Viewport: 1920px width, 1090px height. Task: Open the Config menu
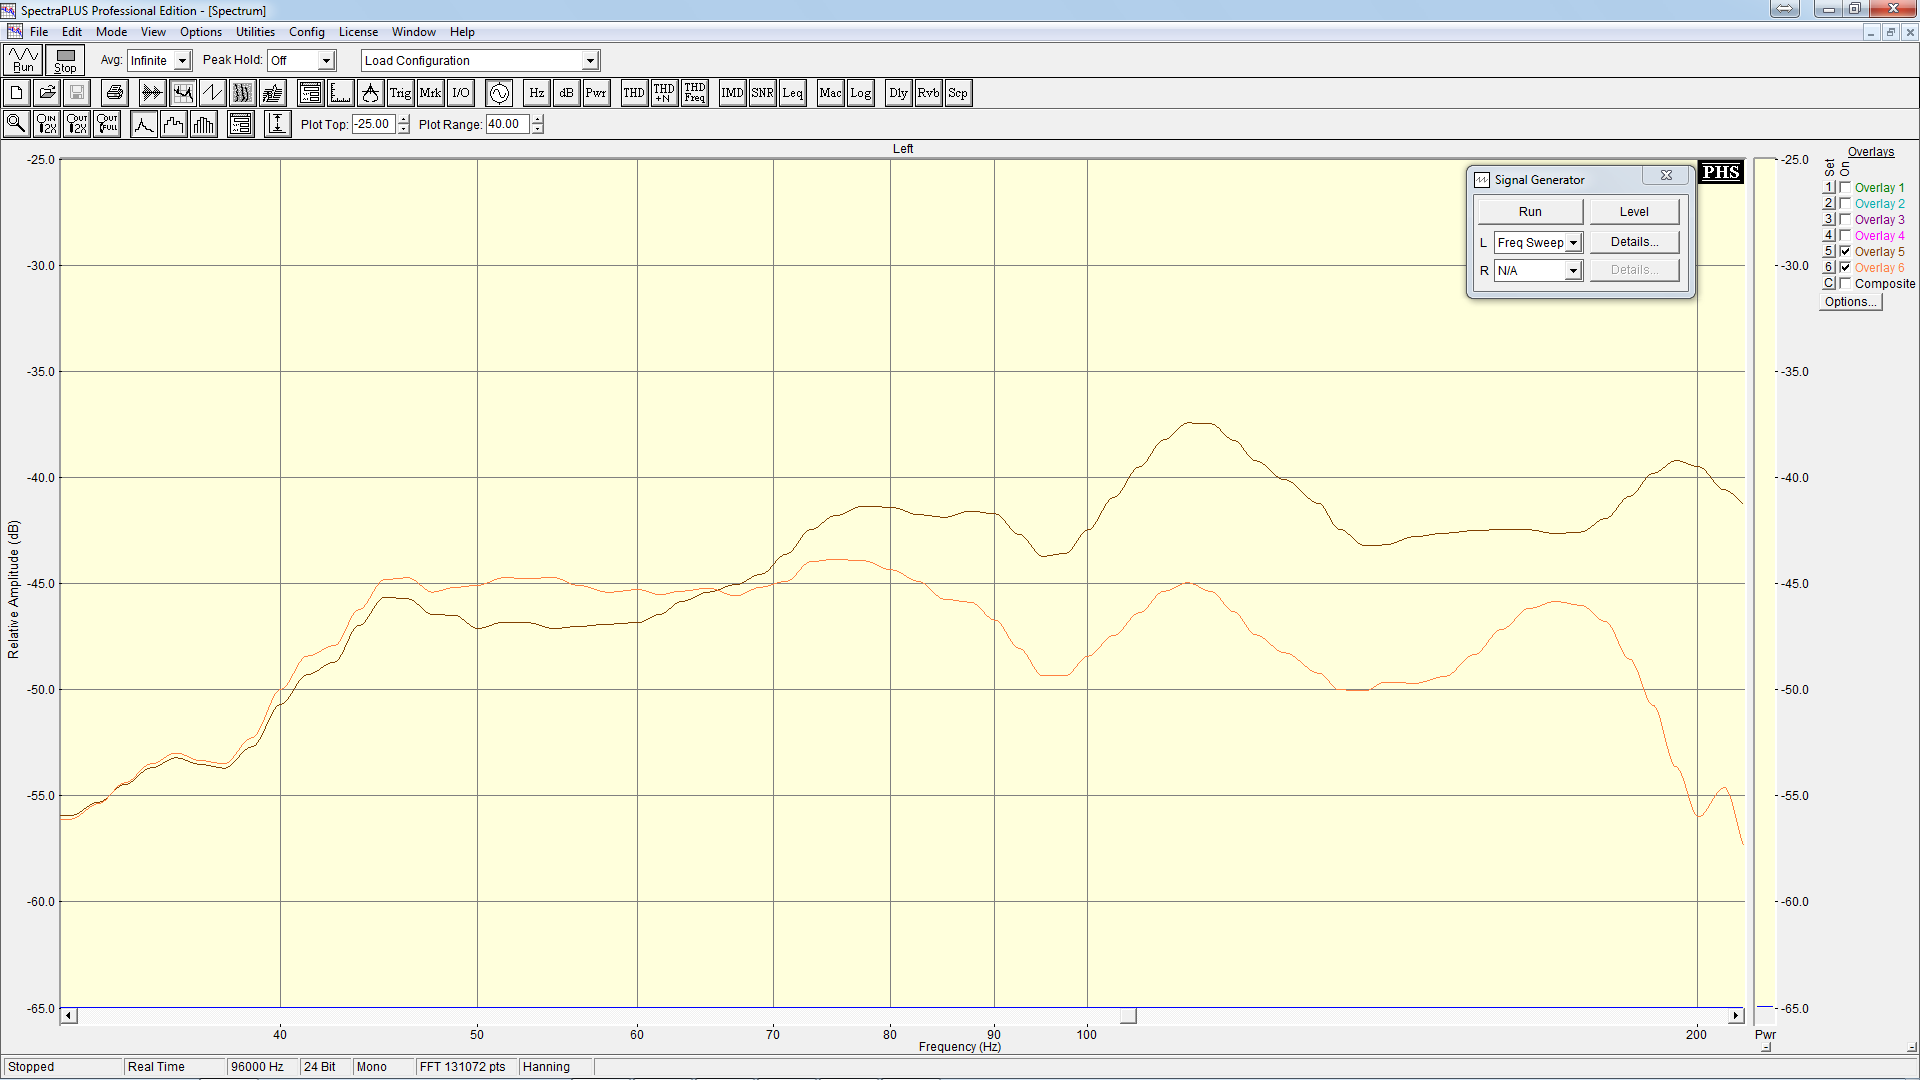[x=307, y=32]
